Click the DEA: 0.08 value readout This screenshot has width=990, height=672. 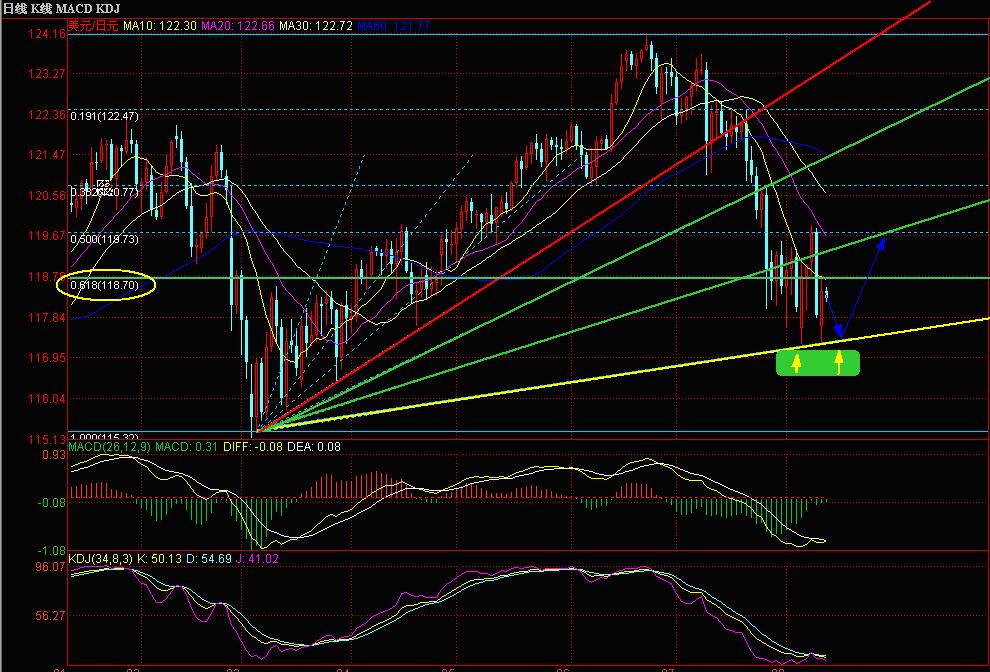pyautogui.click(x=314, y=447)
